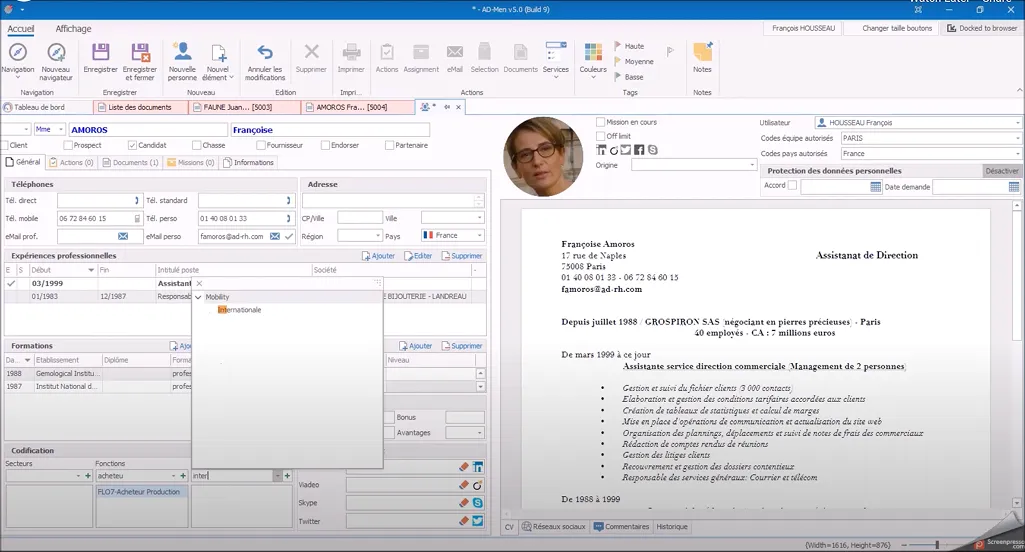Image resolution: width=1025 pixels, height=552 pixels.
Task: Click Annuler les modifications icon
Action: click(265, 53)
